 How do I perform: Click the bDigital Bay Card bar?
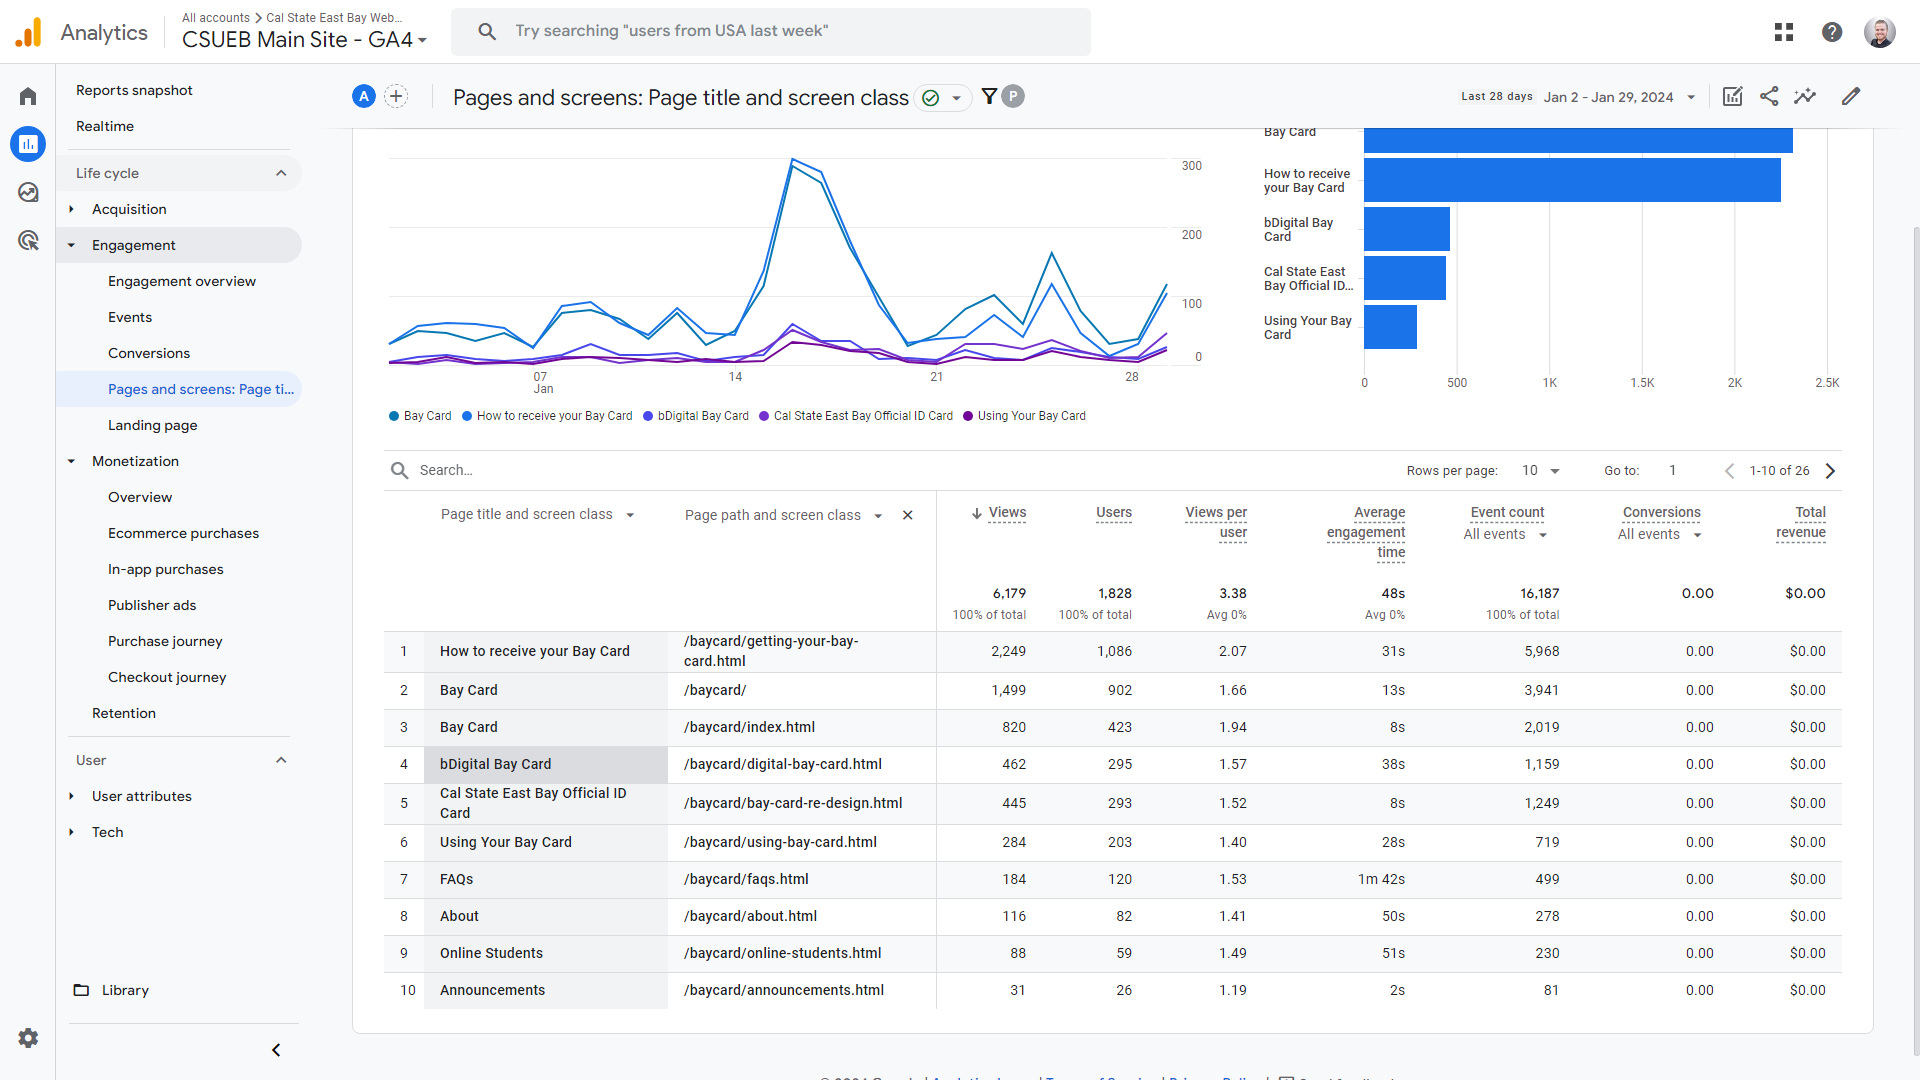(1407, 229)
